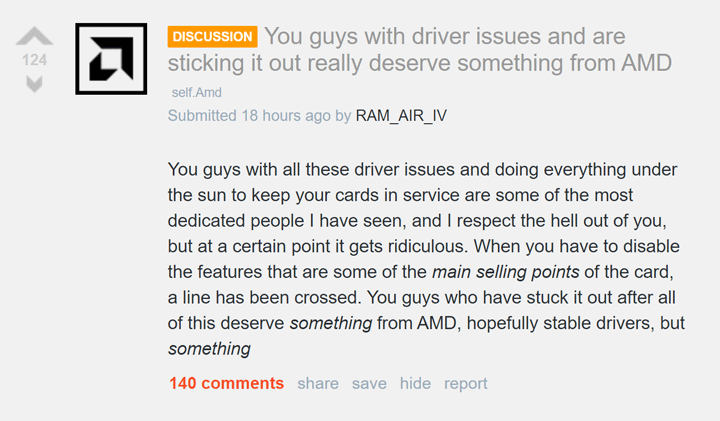The image size is (720, 421).
Task: Click the AMD logo post thumbnail
Action: (x=110, y=59)
